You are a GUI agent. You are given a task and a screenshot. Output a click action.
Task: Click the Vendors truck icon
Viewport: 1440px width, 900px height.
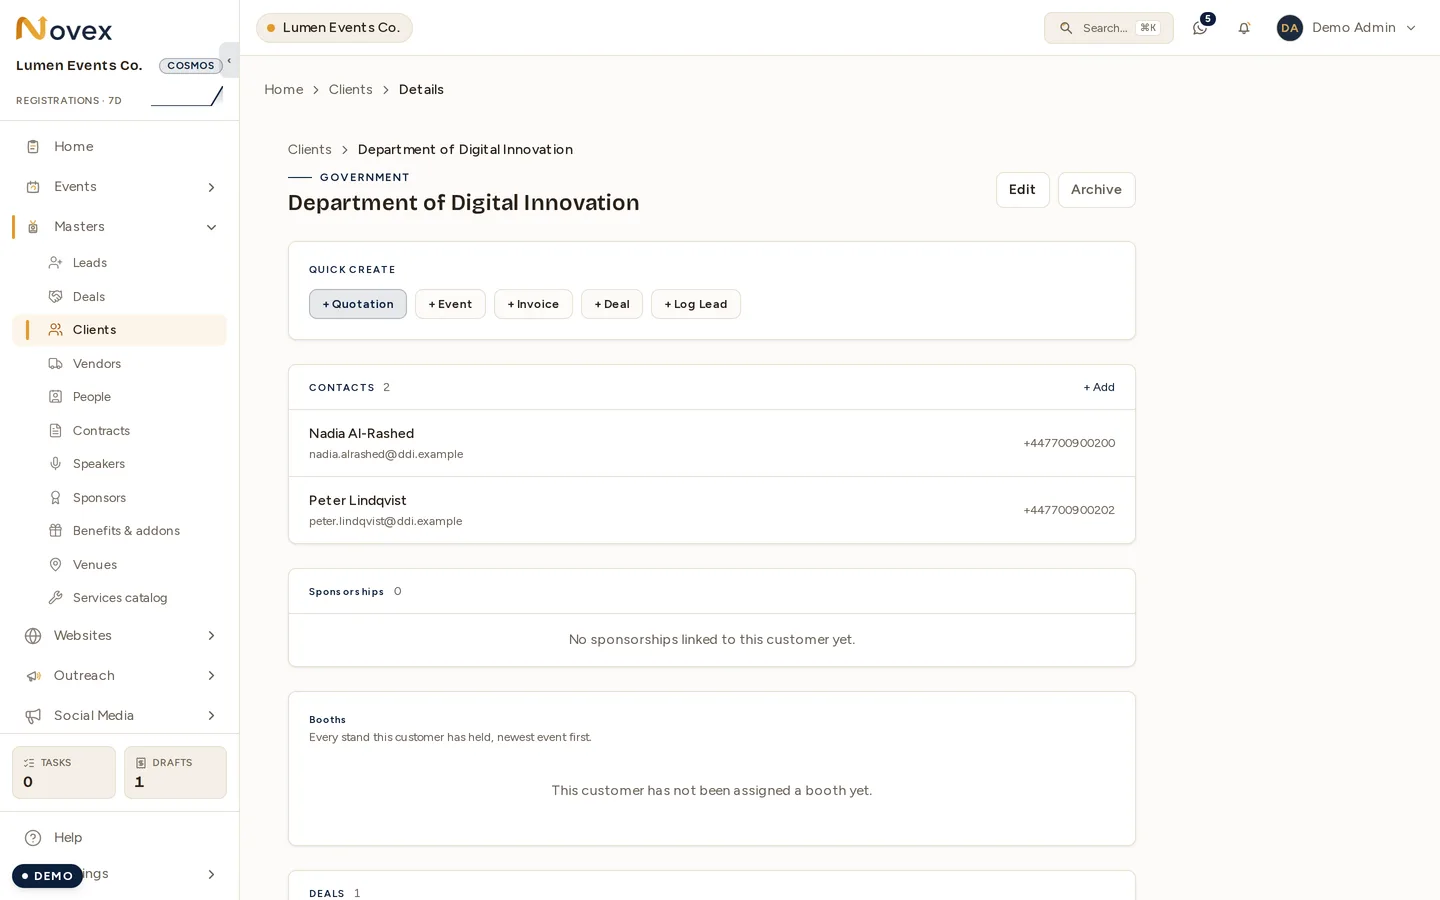coord(56,364)
